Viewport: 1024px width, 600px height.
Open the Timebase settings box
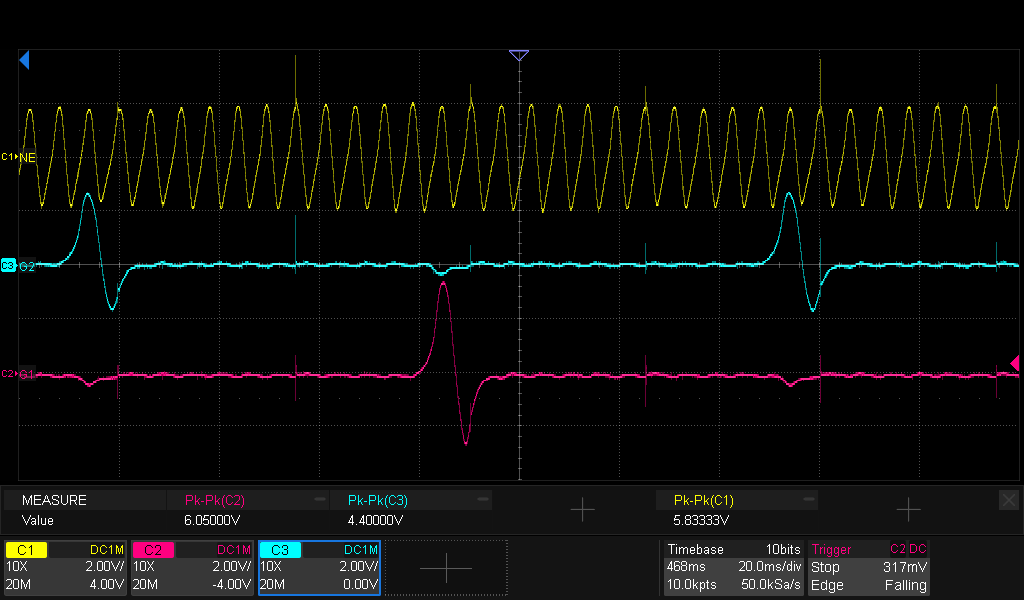point(733,567)
